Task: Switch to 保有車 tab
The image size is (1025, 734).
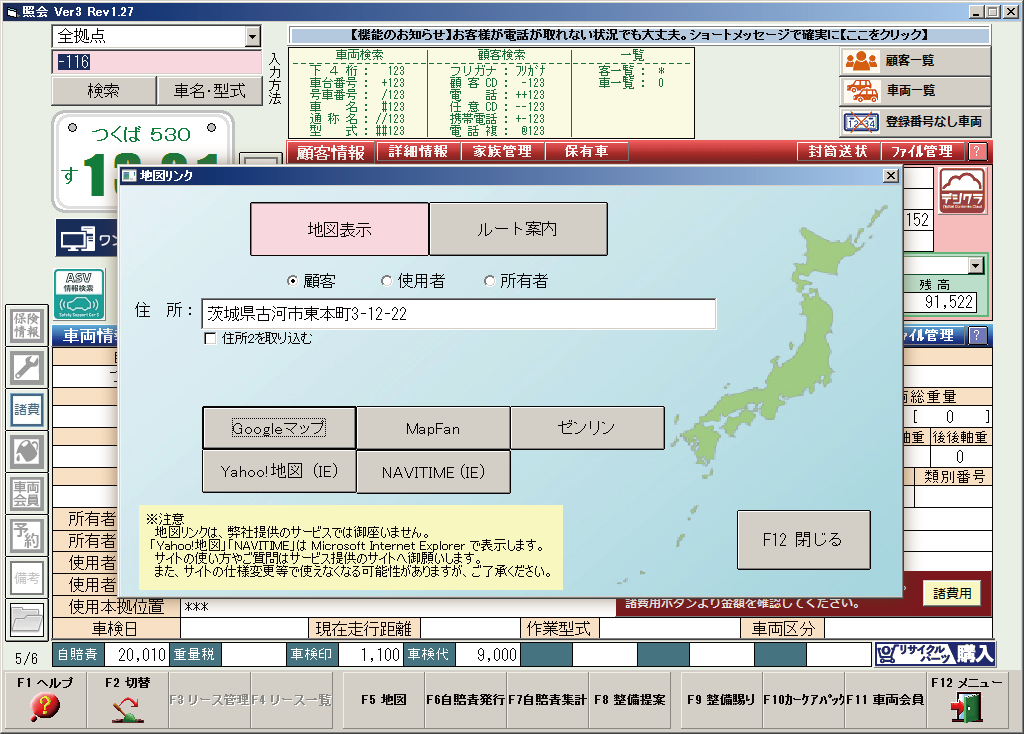Action: click(x=586, y=152)
